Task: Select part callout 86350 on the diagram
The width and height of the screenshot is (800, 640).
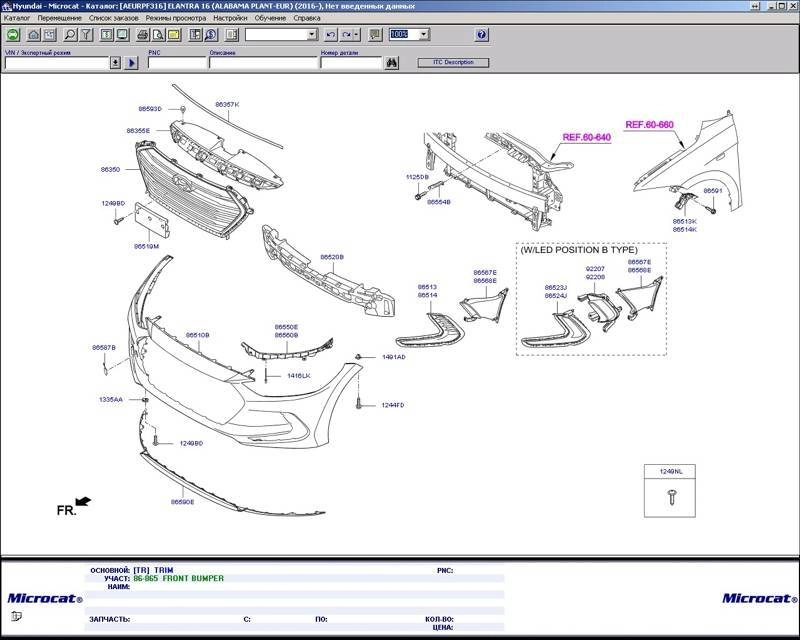Action: point(110,169)
